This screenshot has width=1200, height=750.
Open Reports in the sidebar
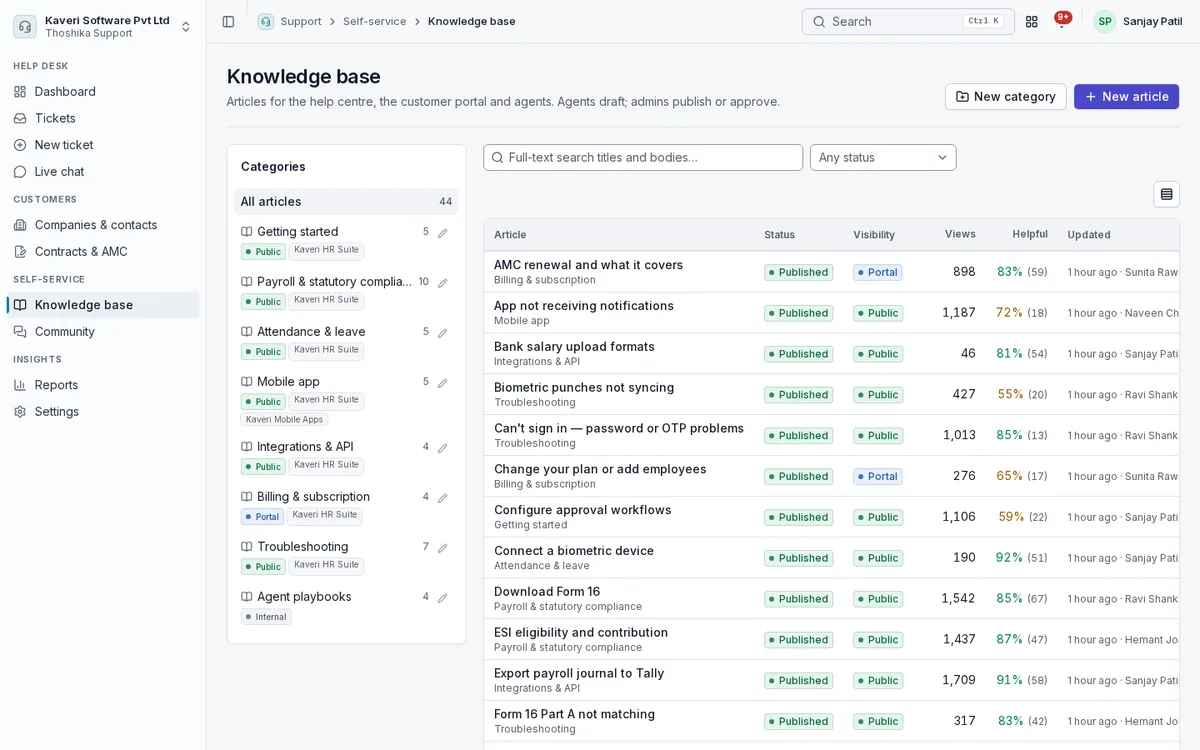103,385
